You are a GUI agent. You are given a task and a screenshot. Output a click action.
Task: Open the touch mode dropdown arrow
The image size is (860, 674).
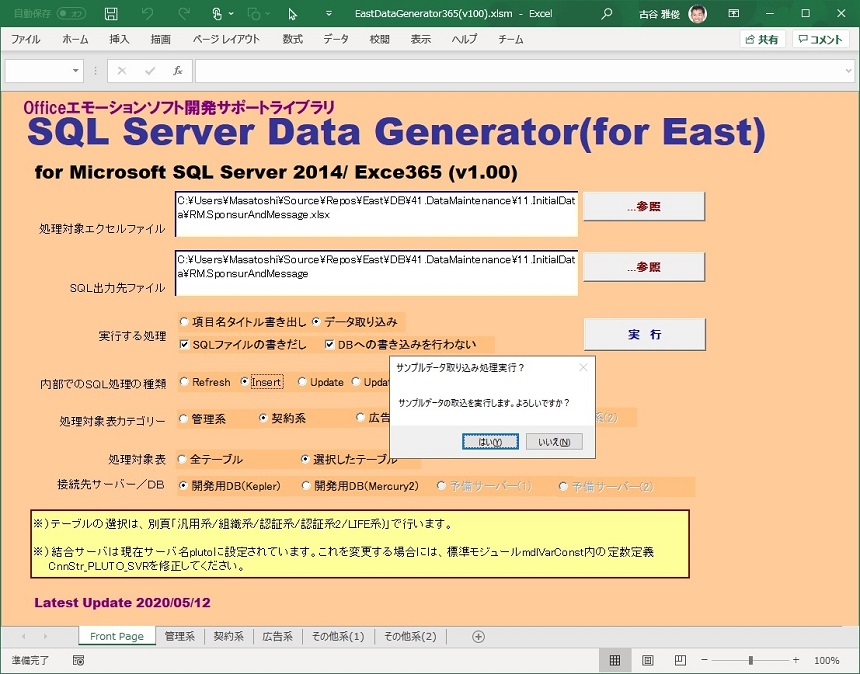click(x=231, y=14)
